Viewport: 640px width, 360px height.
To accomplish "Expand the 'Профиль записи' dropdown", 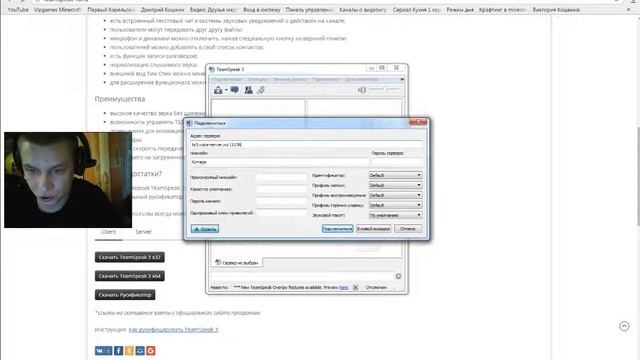I will 396,185.
